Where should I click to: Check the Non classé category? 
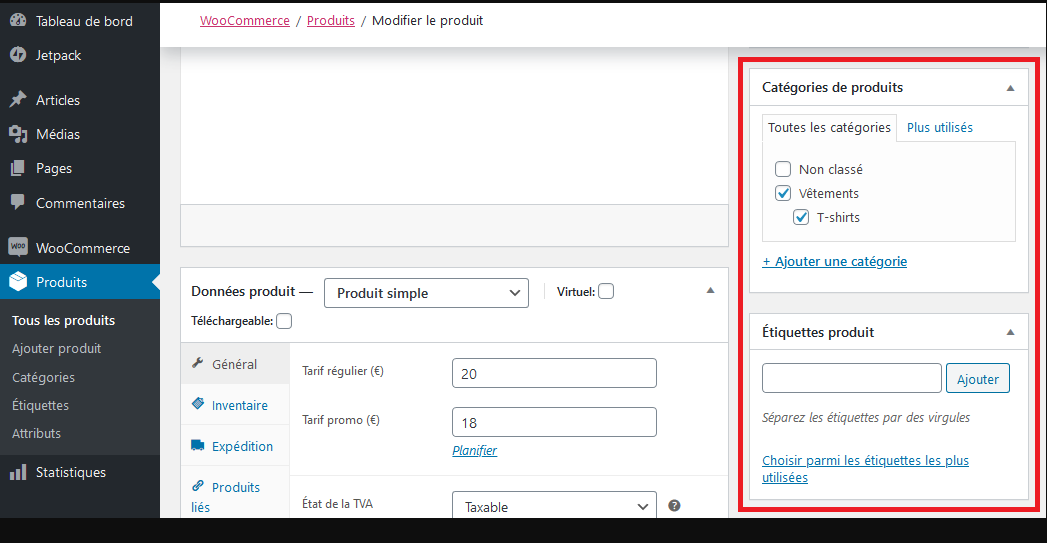(x=783, y=169)
